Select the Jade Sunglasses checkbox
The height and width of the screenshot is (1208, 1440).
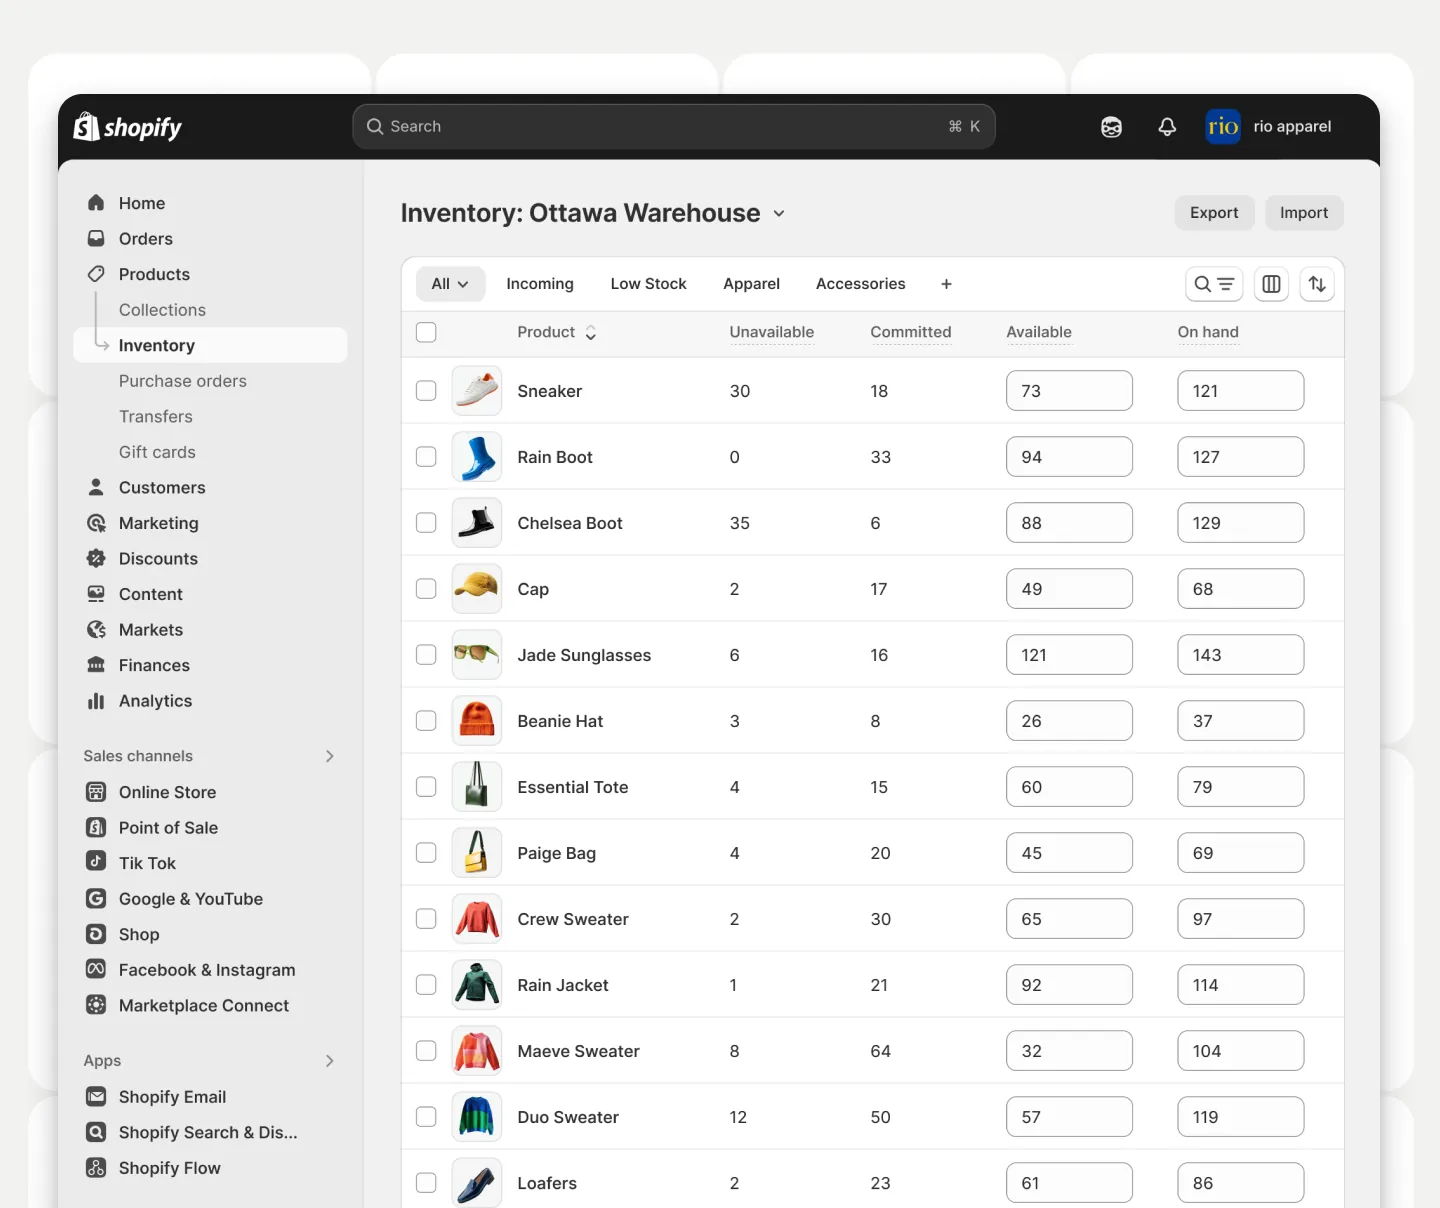(426, 655)
